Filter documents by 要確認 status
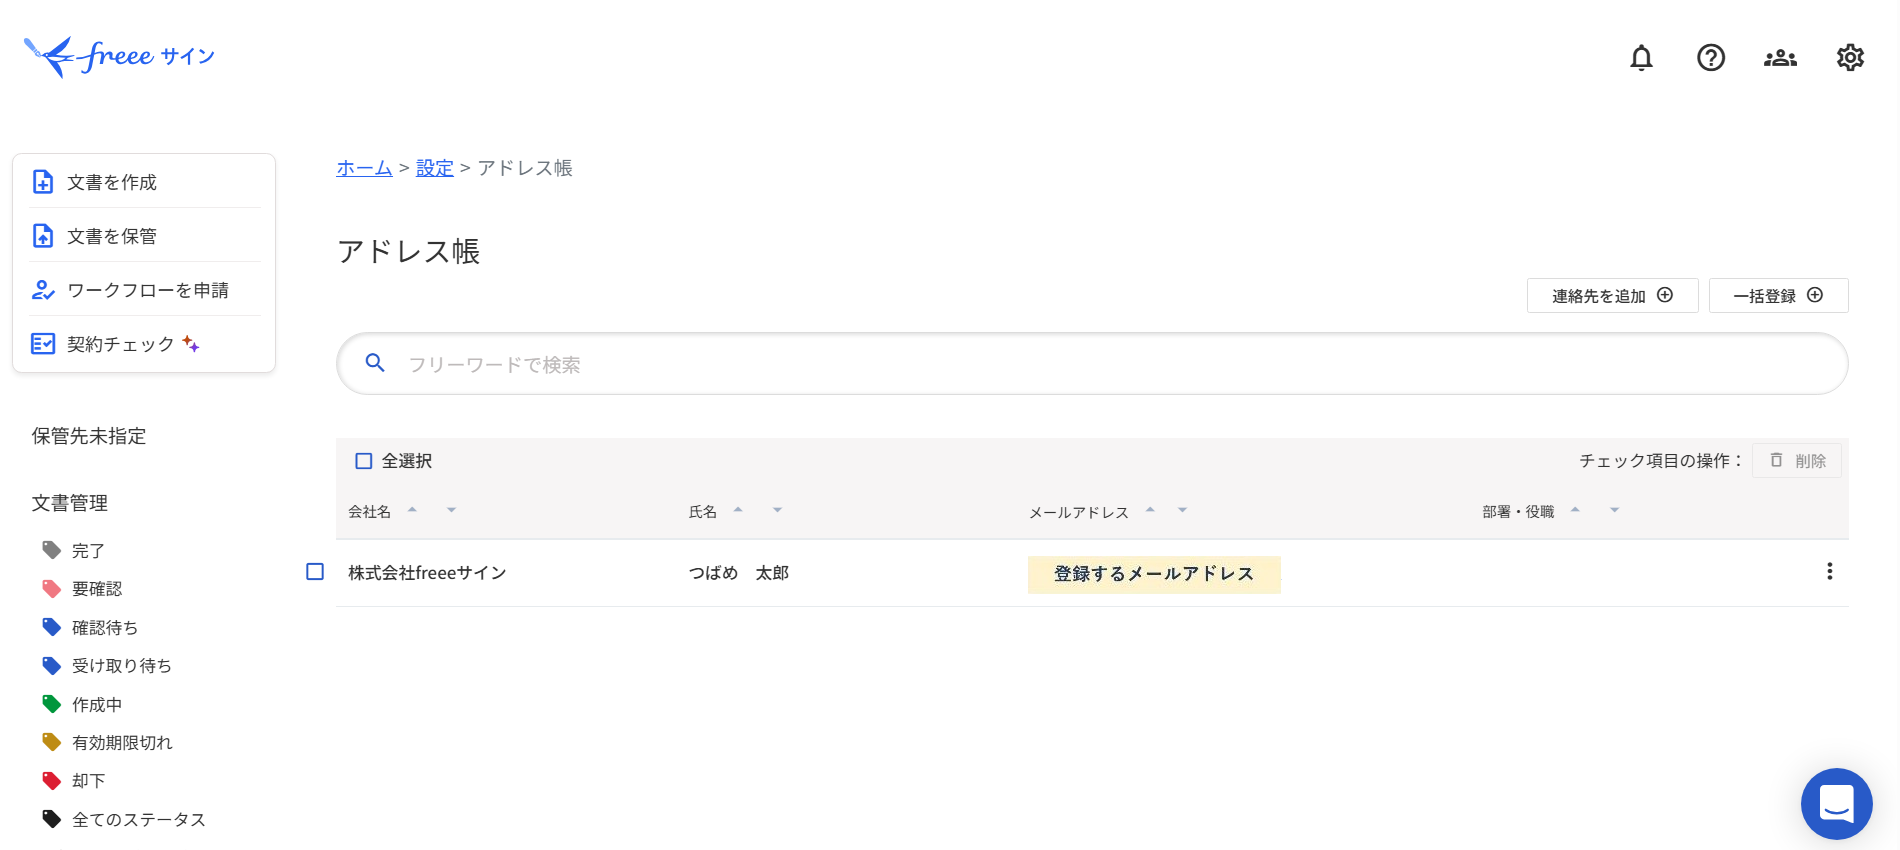 click(x=97, y=589)
